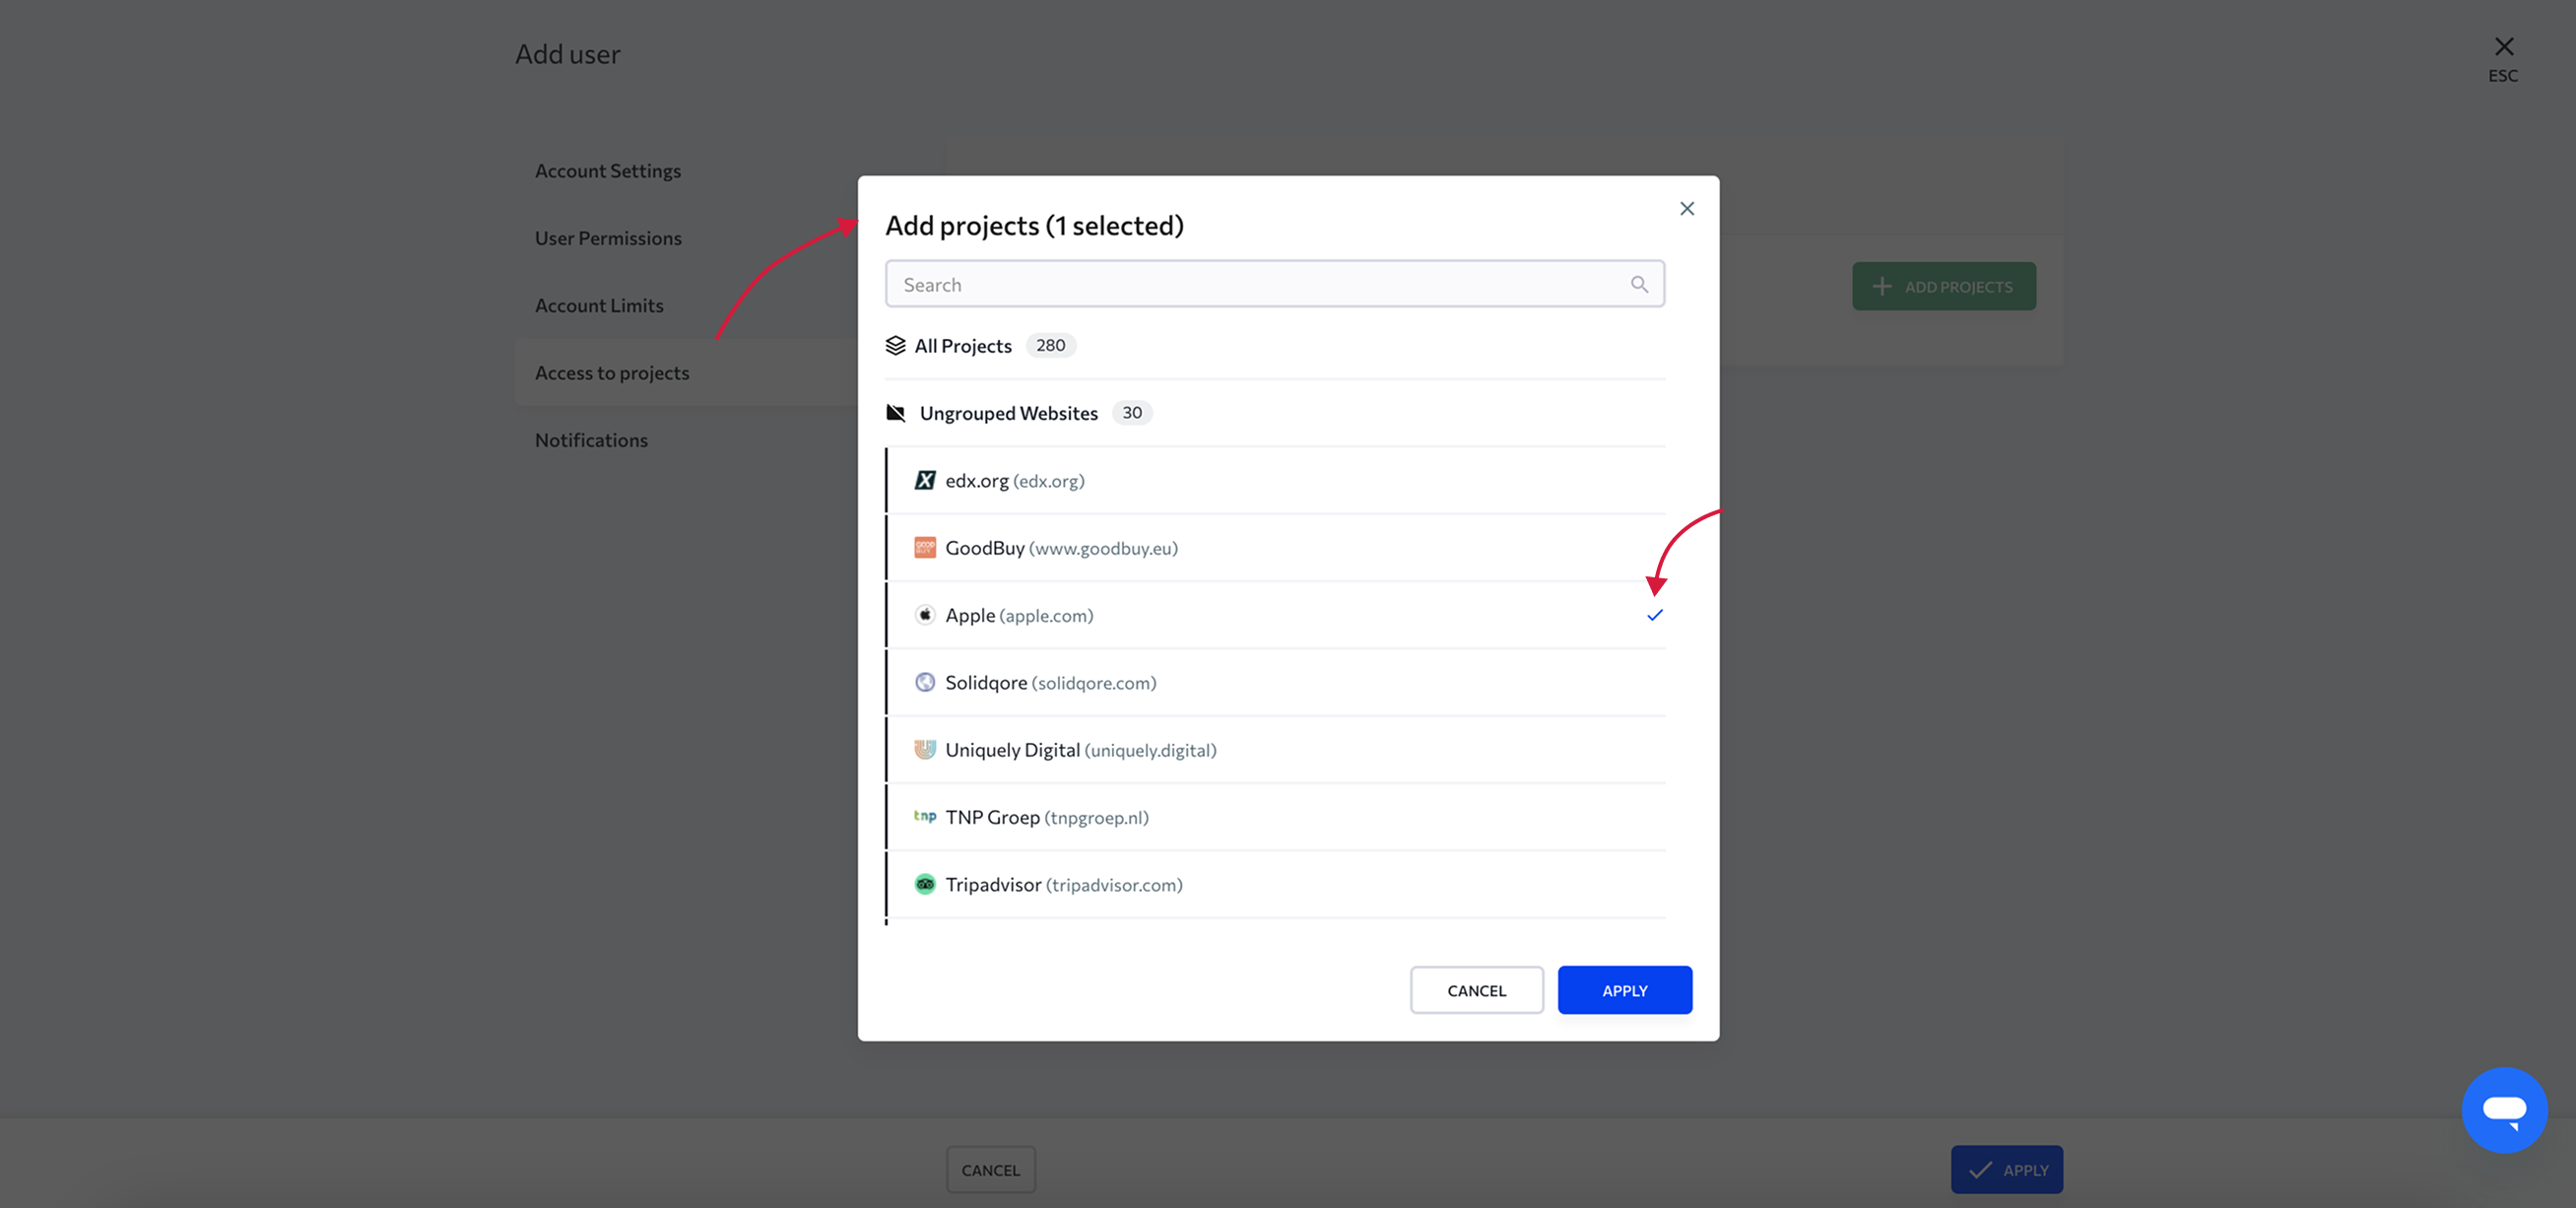Image resolution: width=2576 pixels, height=1208 pixels.
Task: Focus the Search projects input field
Action: (x=1274, y=284)
